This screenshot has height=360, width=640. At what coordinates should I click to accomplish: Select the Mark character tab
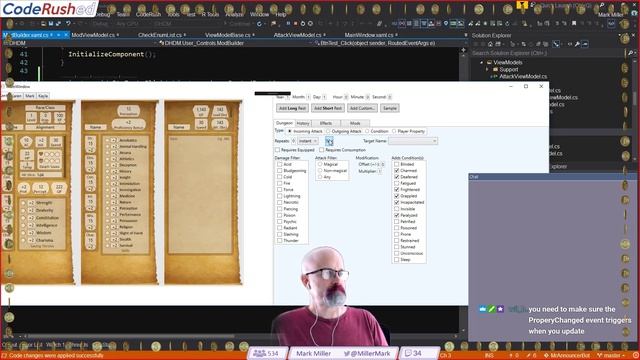pyautogui.click(x=30, y=96)
